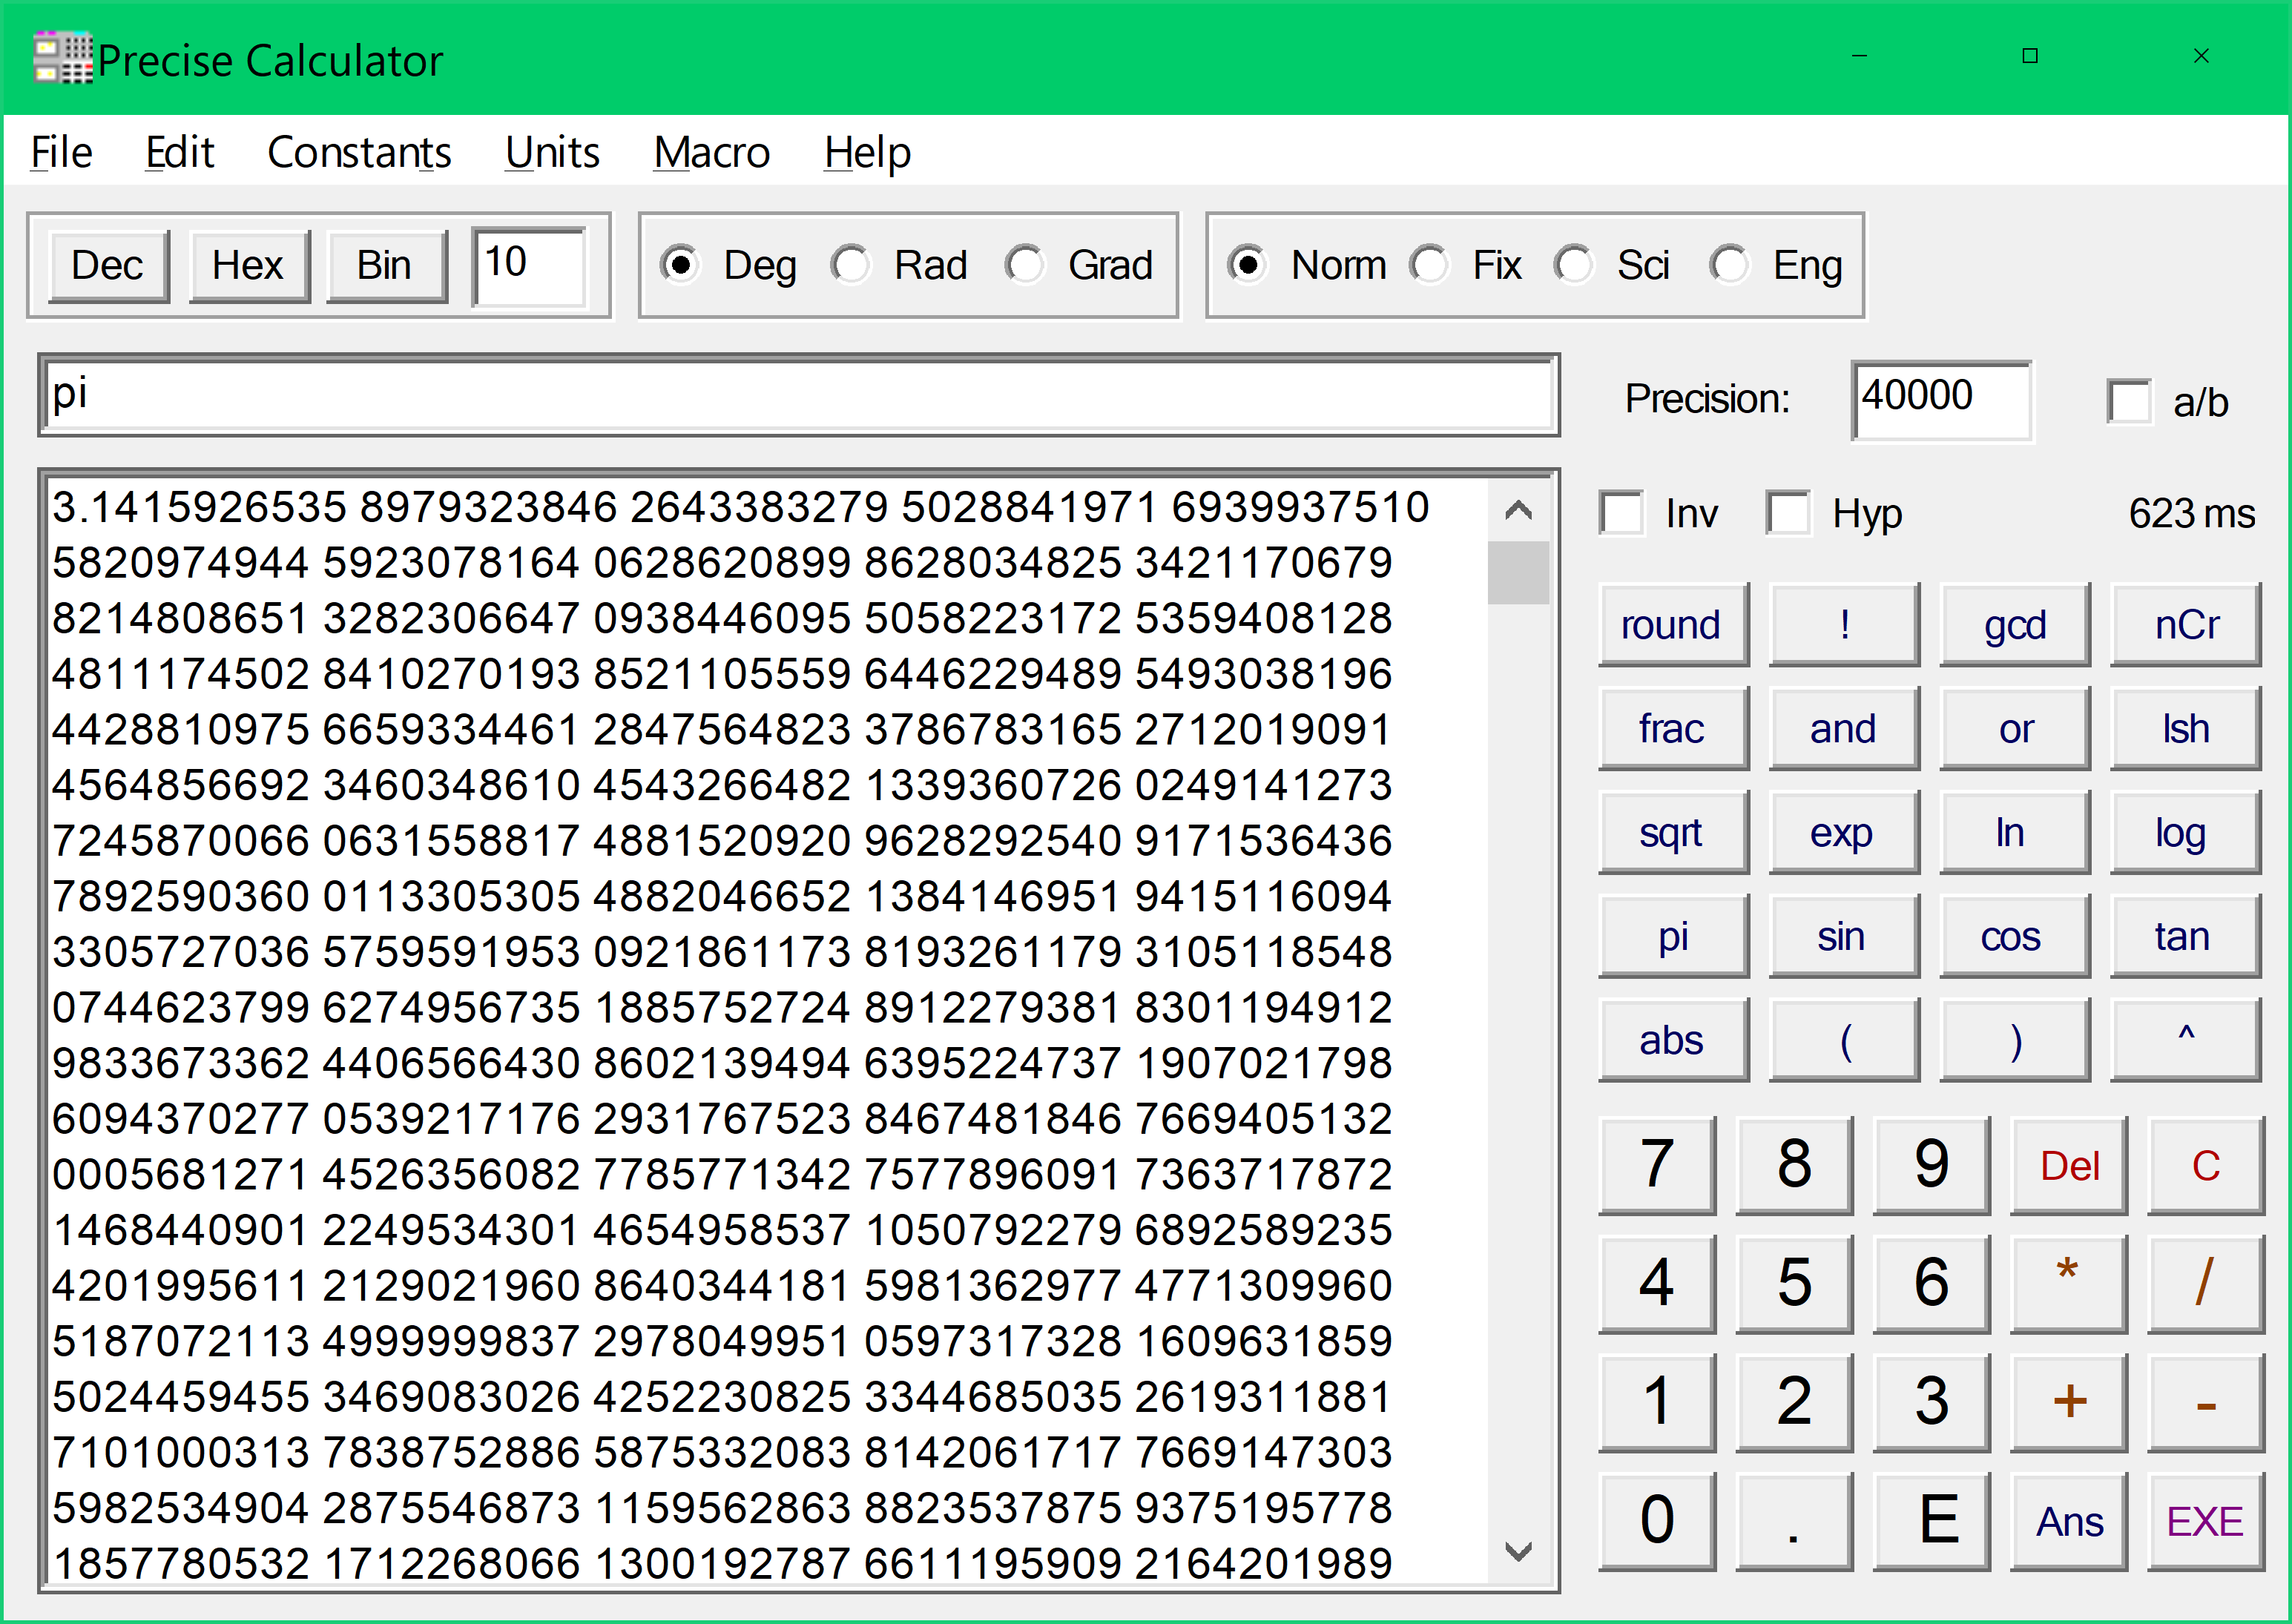Viewport: 2292px width, 1624px height.
Task: Open the Constants menu
Action: (x=359, y=153)
